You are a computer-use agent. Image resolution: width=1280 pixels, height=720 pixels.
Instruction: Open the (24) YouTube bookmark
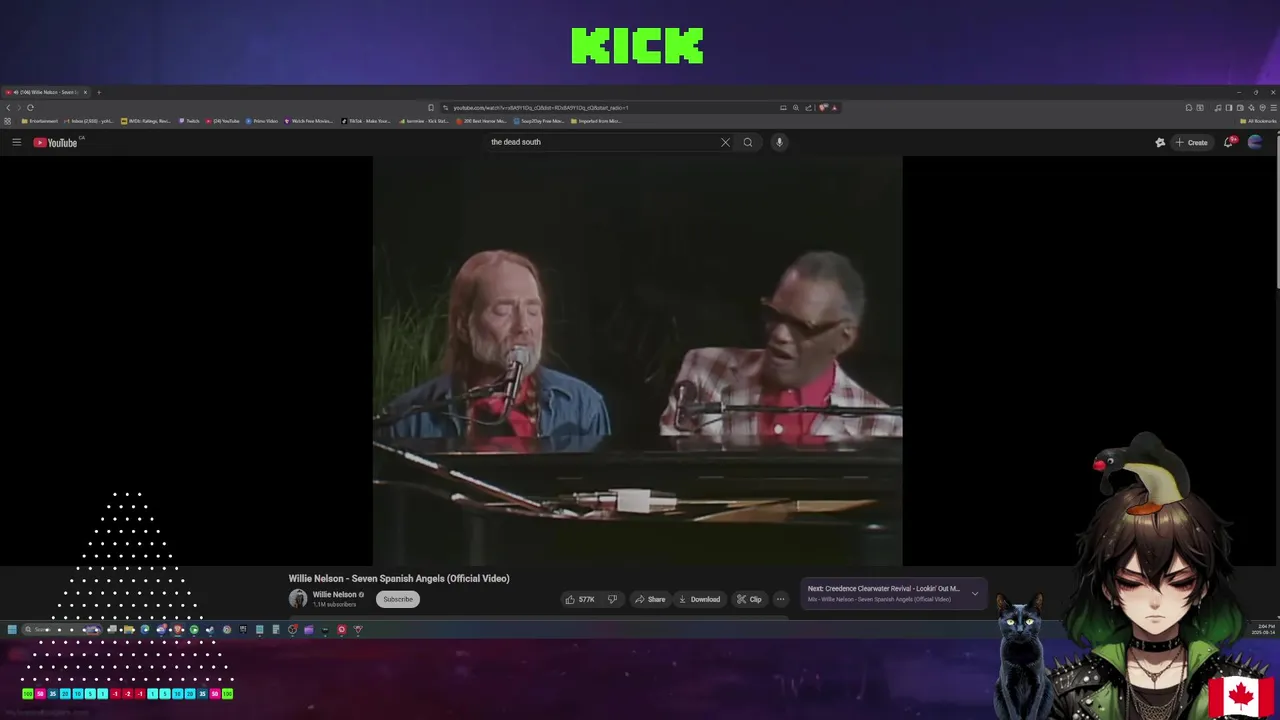pyautogui.click(x=222, y=121)
